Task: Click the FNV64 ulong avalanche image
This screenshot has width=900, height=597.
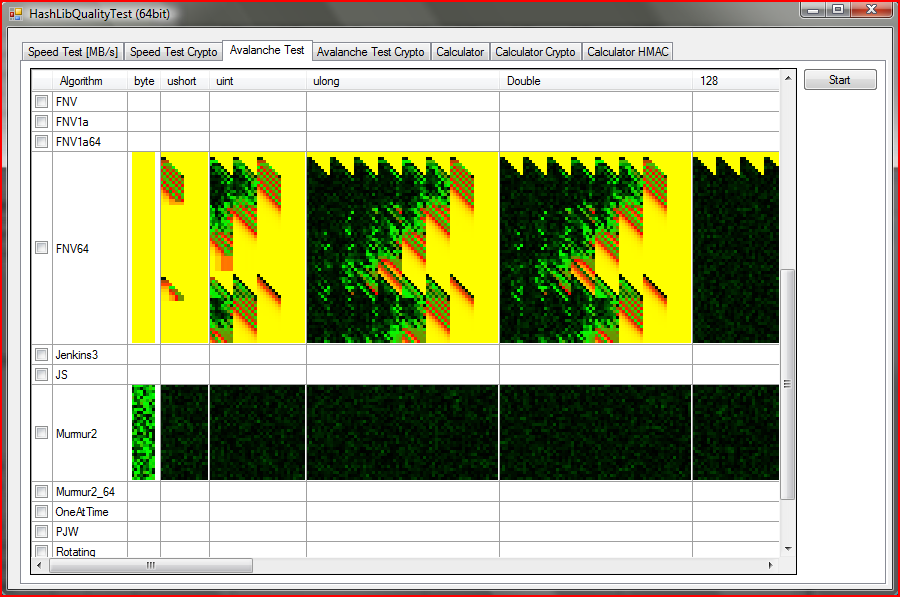Action: coord(403,247)
